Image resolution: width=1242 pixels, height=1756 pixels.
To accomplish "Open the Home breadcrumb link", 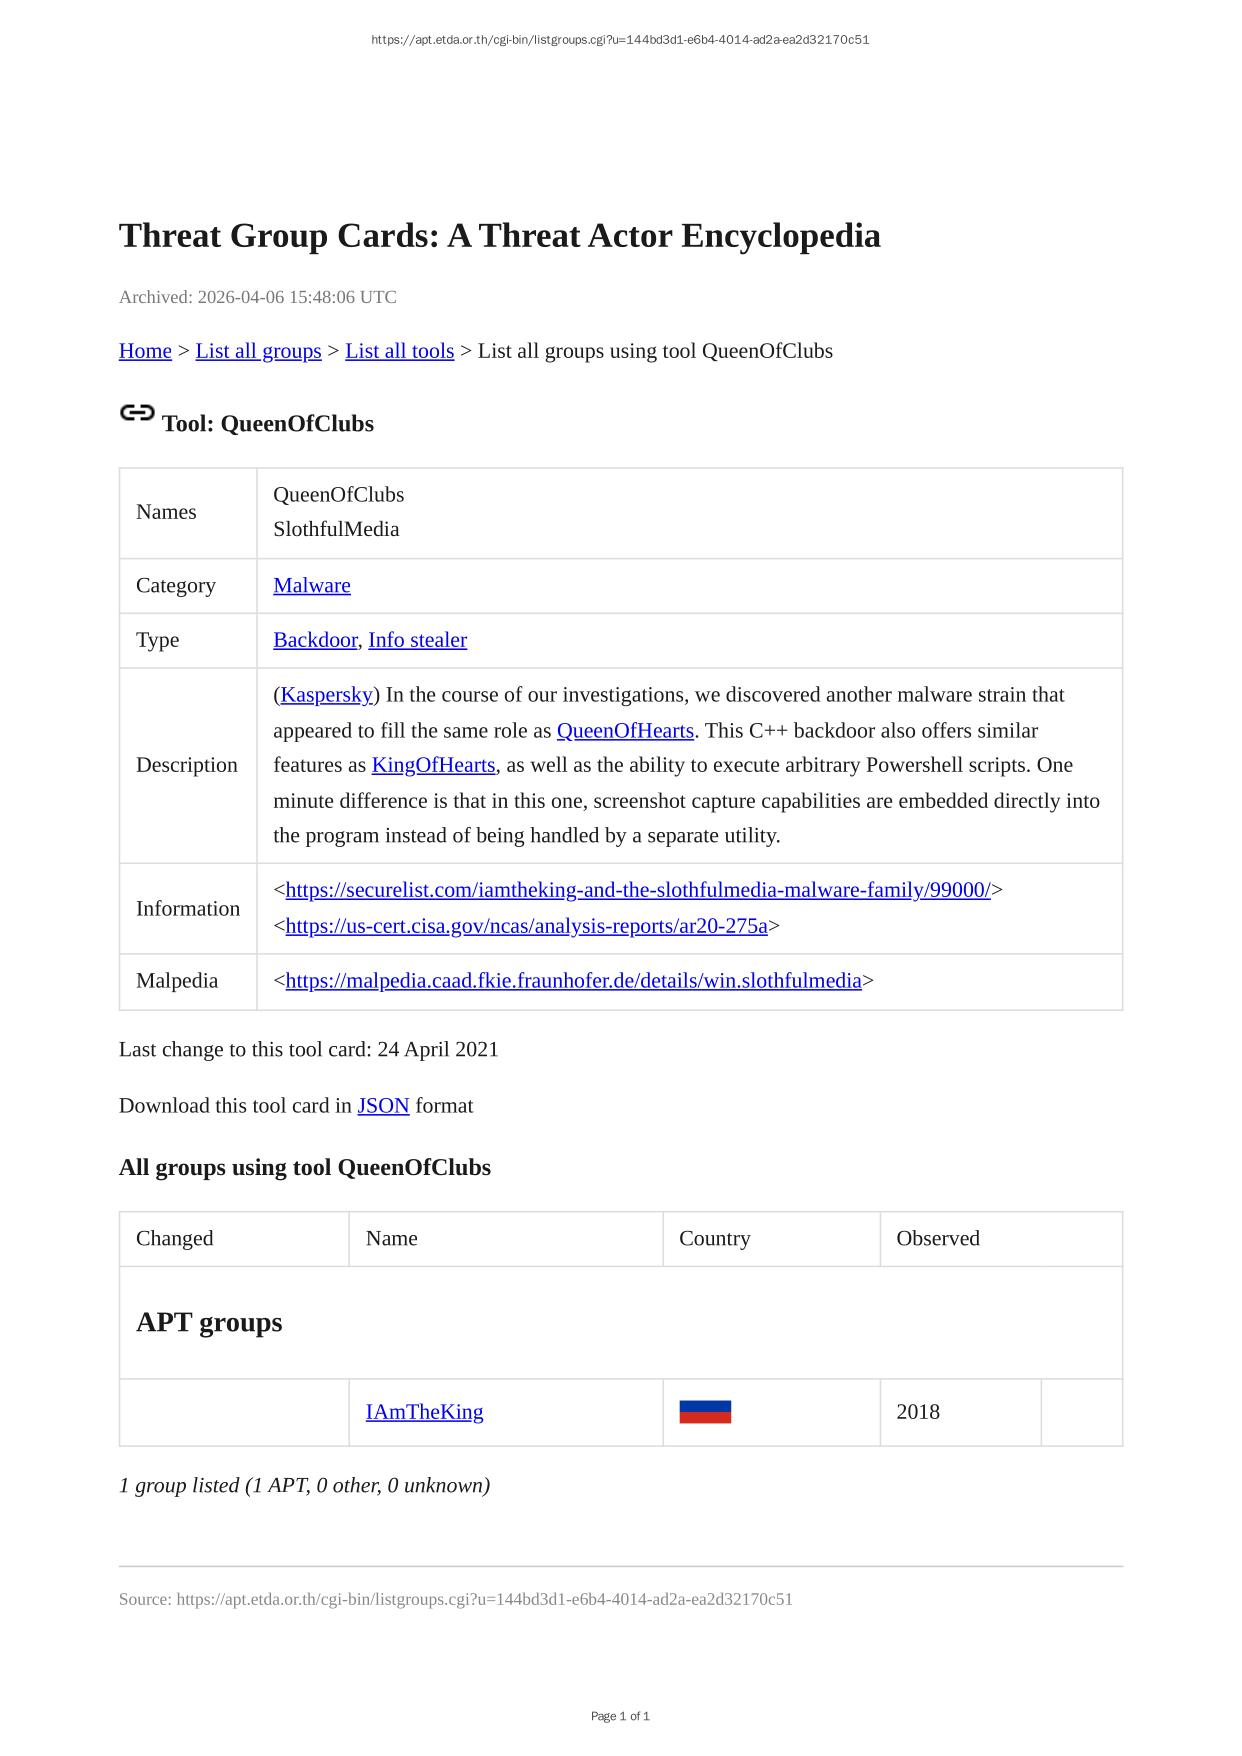I will [145, 351].
